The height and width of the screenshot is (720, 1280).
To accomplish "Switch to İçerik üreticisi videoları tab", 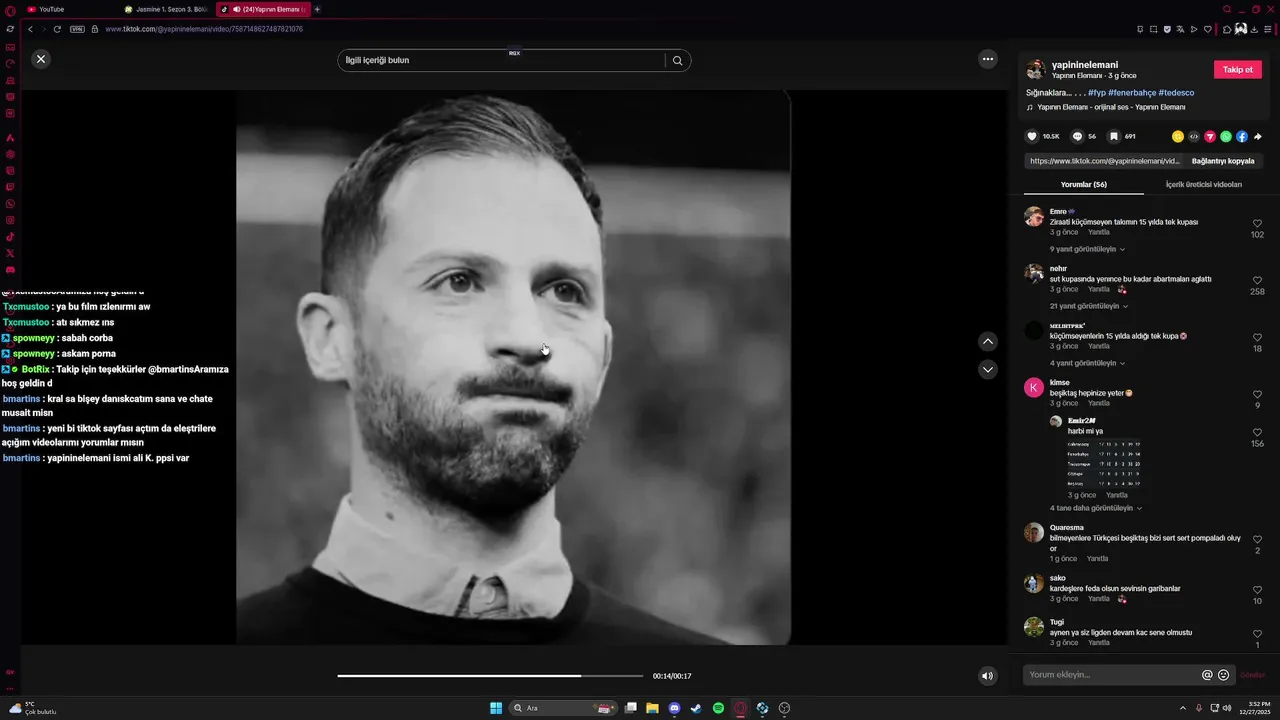I will pyautogui.click(x=1204, y=185).
